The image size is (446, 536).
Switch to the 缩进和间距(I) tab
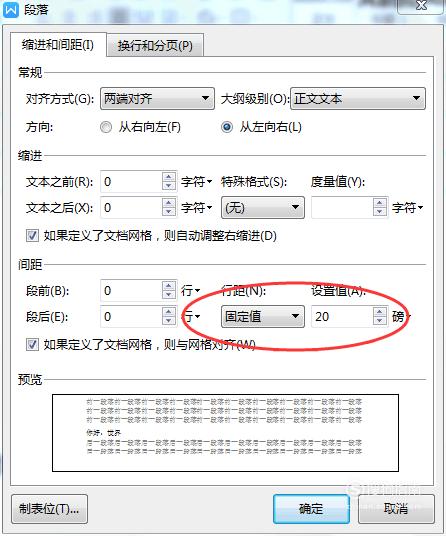pos(58,45)
